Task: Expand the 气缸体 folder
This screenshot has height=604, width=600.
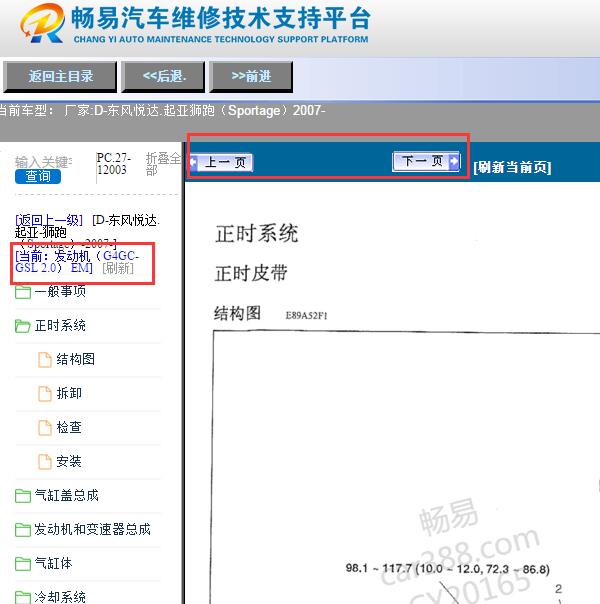Action: 54,563
